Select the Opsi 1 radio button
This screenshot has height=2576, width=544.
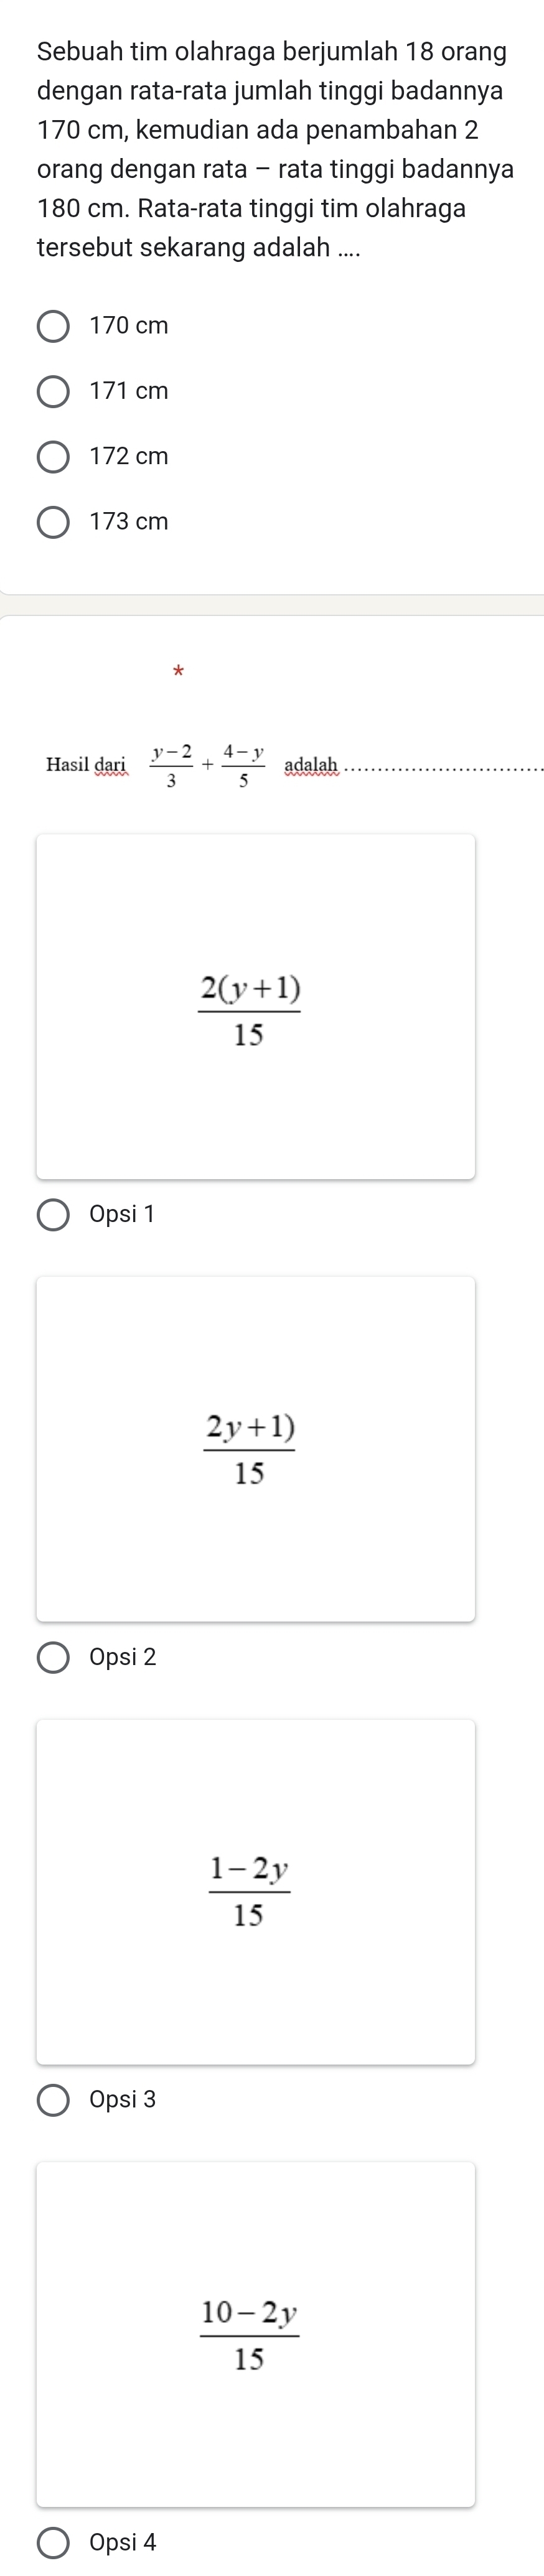point(54,1215)
